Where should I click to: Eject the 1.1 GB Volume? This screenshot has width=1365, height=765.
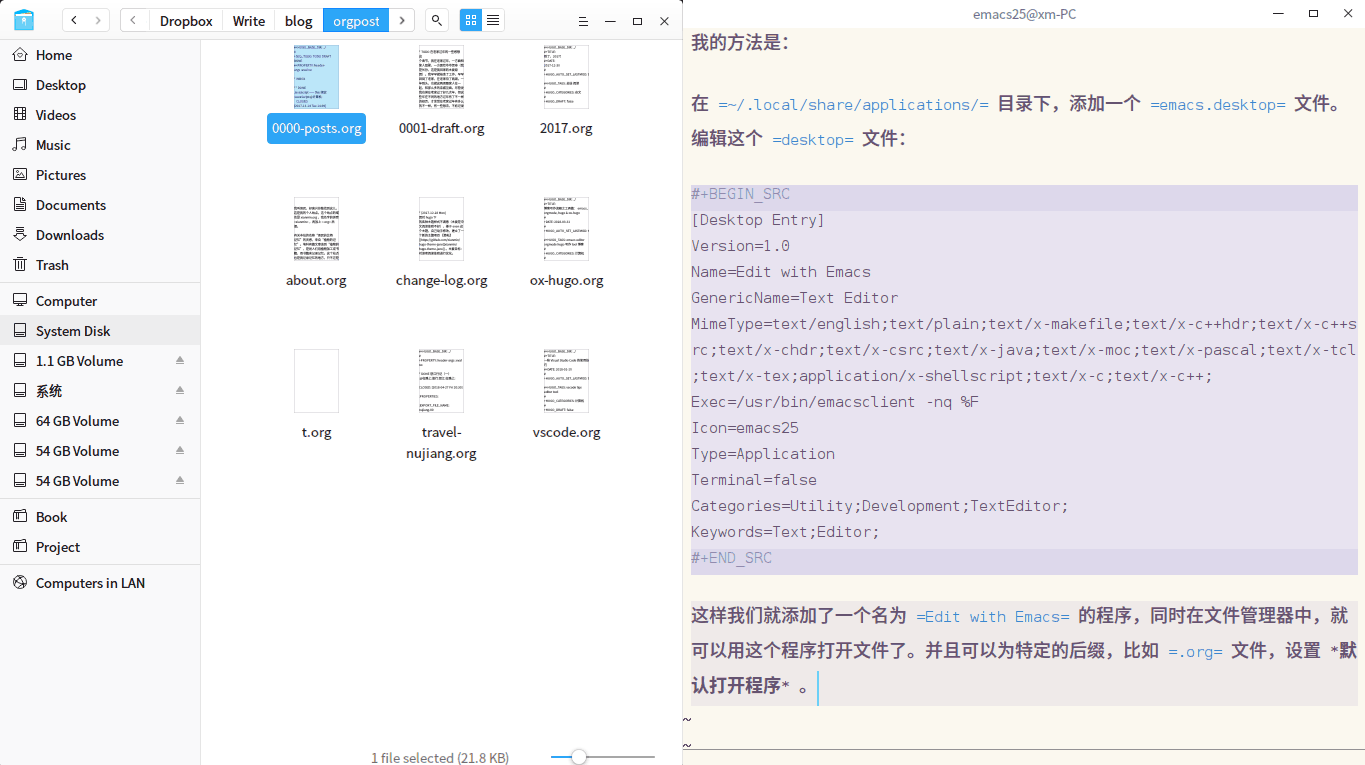tap(180, 361)
